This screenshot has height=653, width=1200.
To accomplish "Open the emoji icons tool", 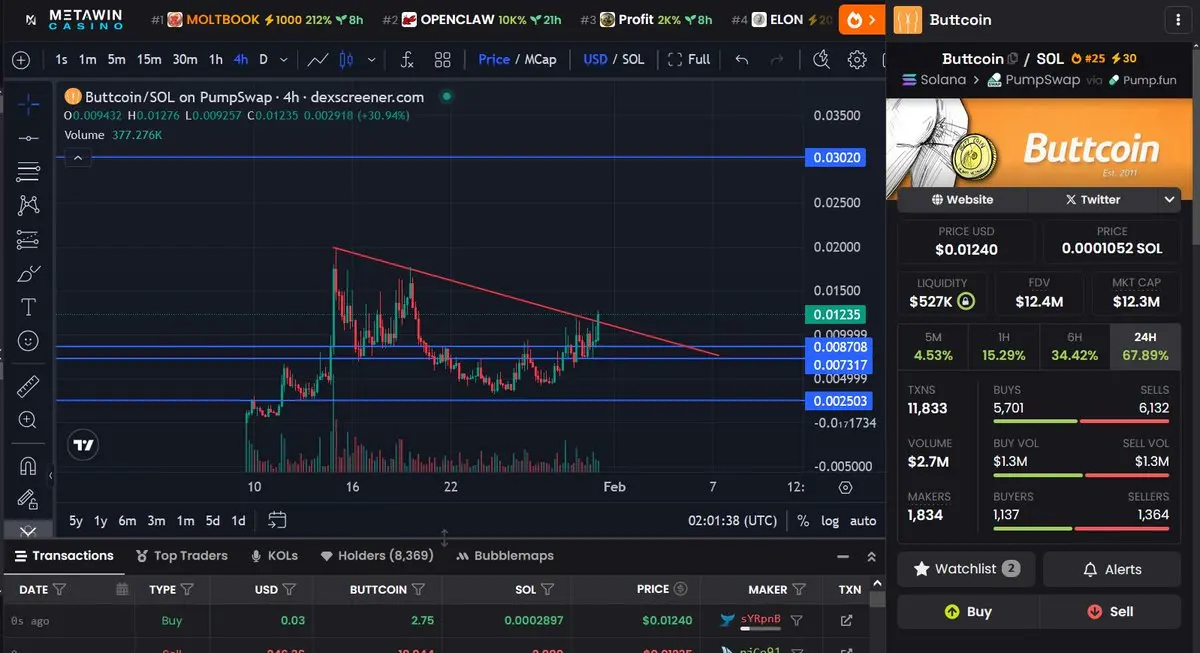I will pos(28,341).
